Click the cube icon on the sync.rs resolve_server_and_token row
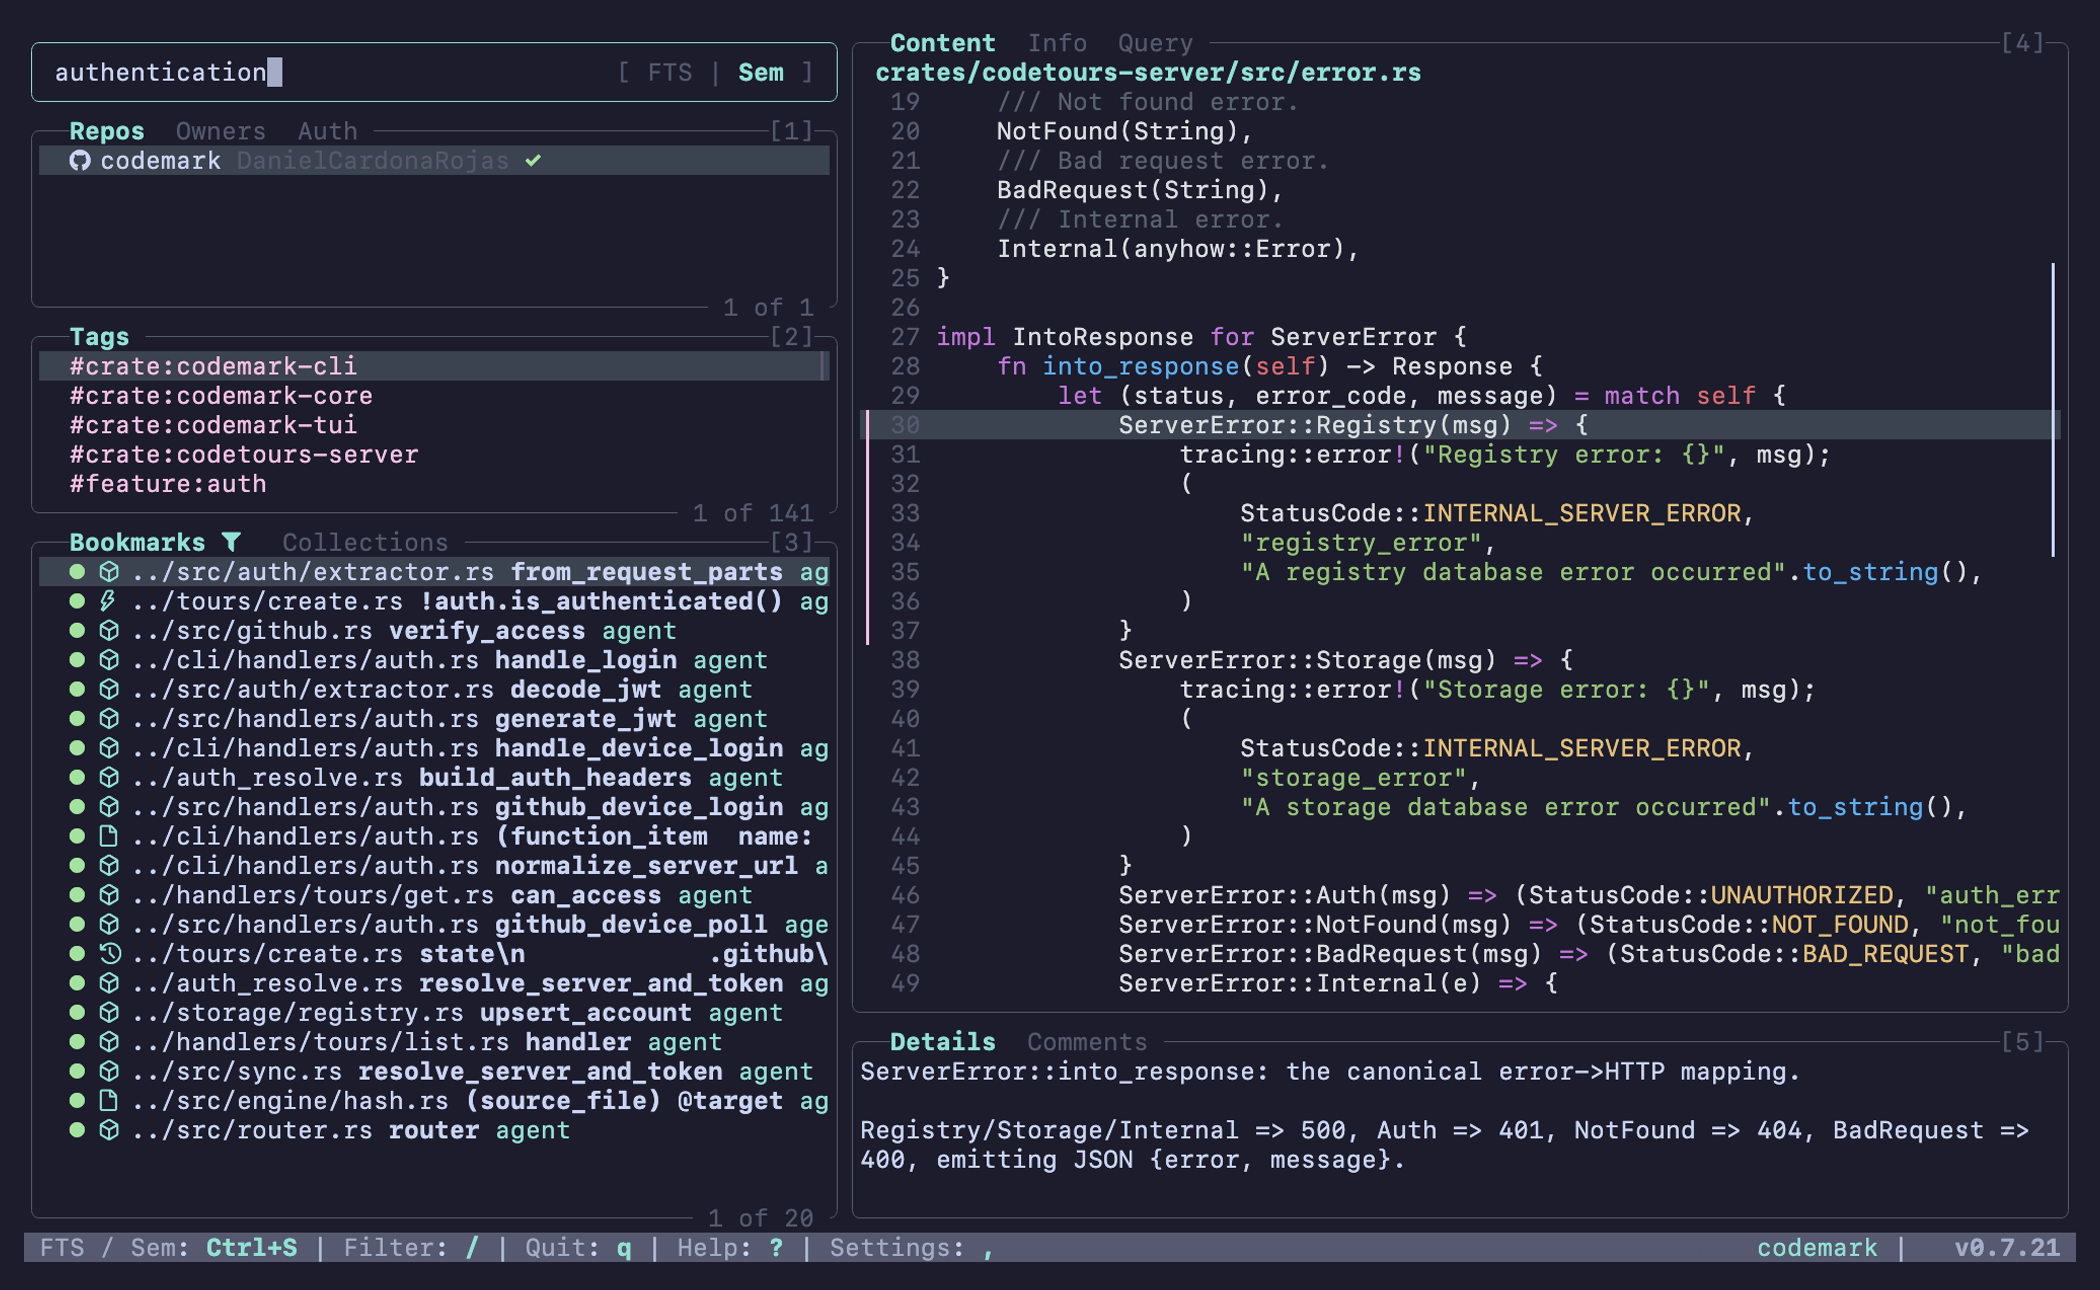The height and width of the screenshot is (1290, 2100). tap(109, 1072)
